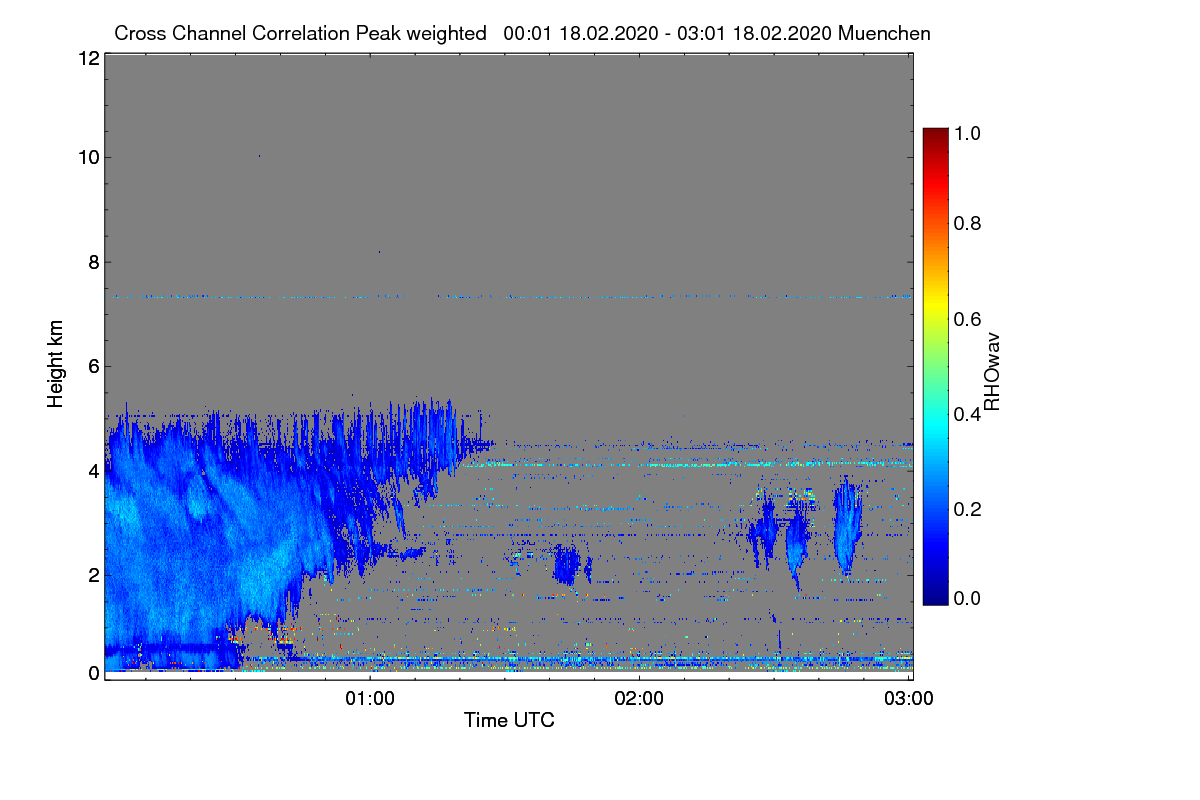This screenshot has height=800, width=1200.
Task: Click the '03:00' time tick label
Action: (908, 698)
